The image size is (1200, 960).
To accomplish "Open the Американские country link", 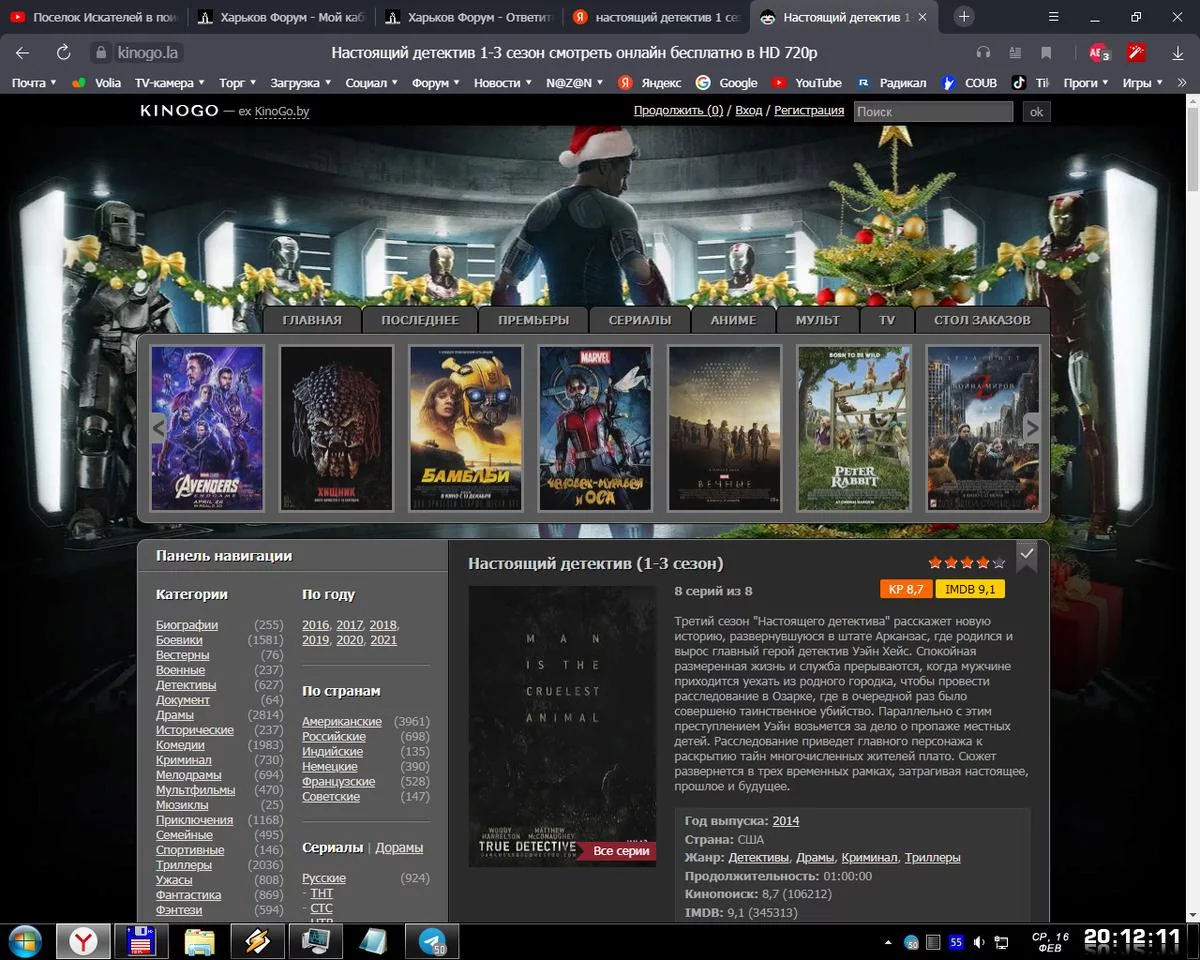I will [x=342, y=721].
